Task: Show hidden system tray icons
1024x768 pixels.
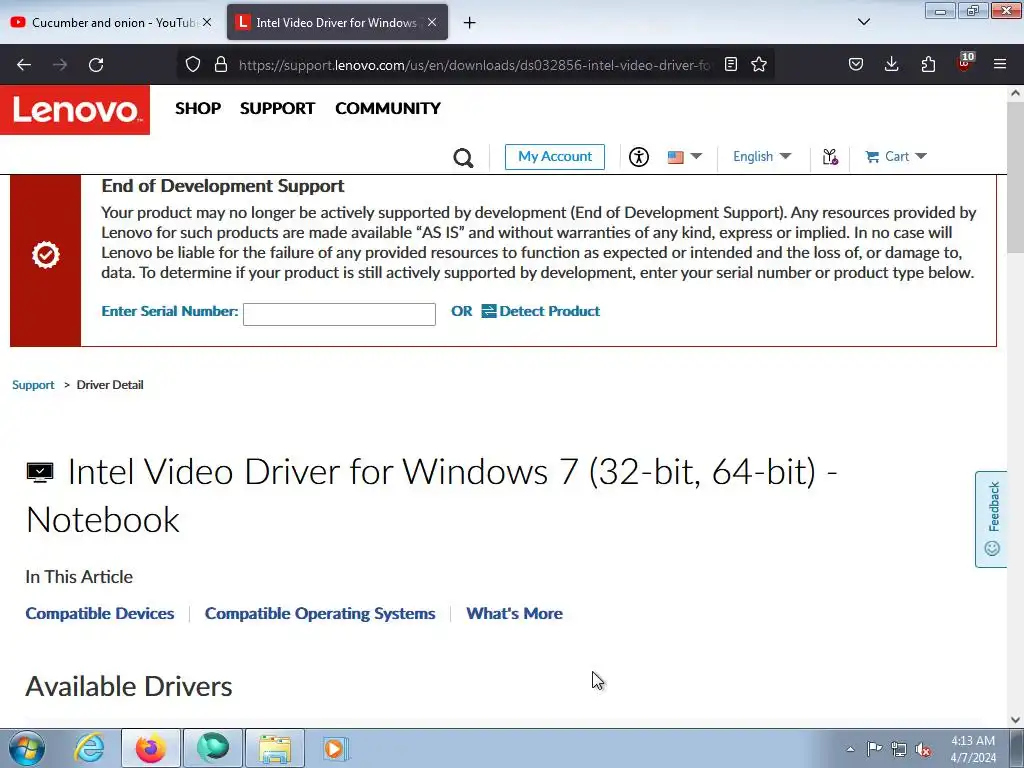Action: (850, 749)
